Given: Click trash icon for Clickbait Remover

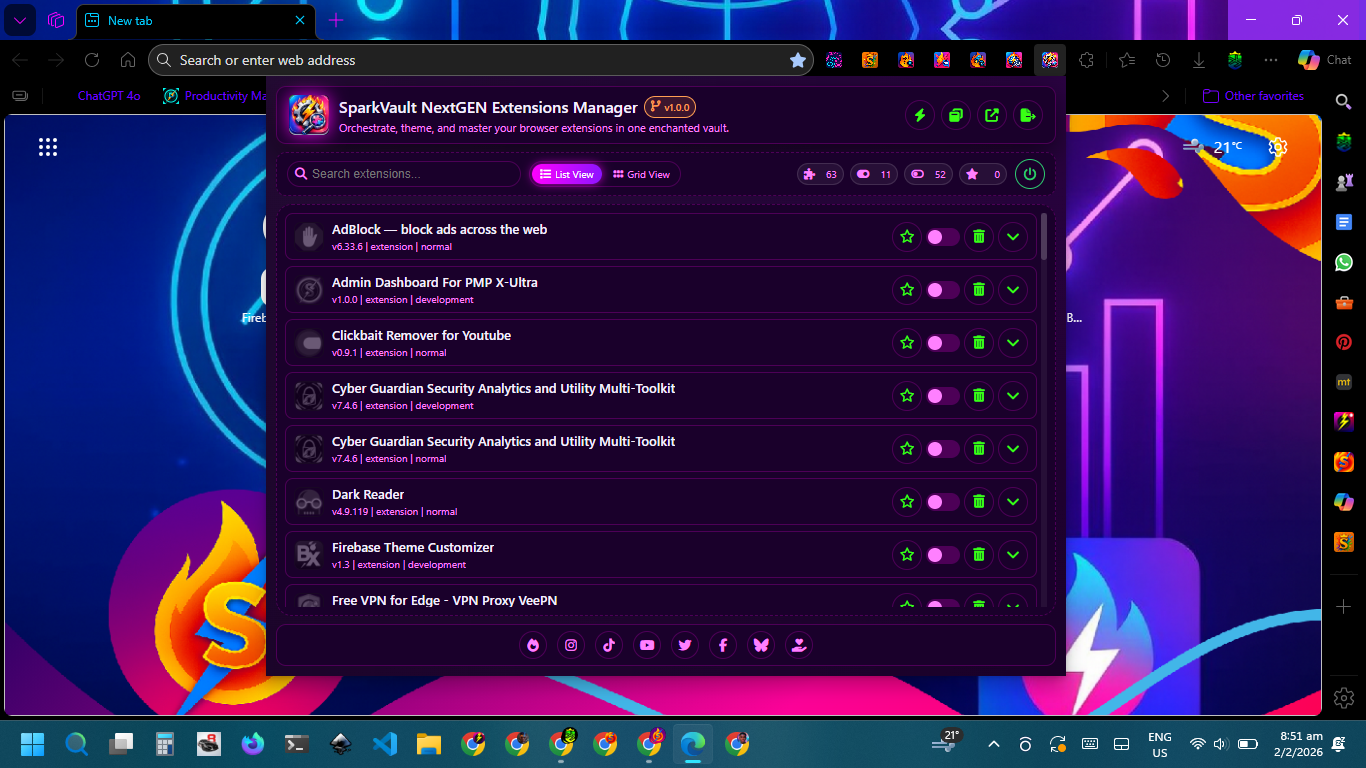Looking at the screenshot, I should pos(979,343).
